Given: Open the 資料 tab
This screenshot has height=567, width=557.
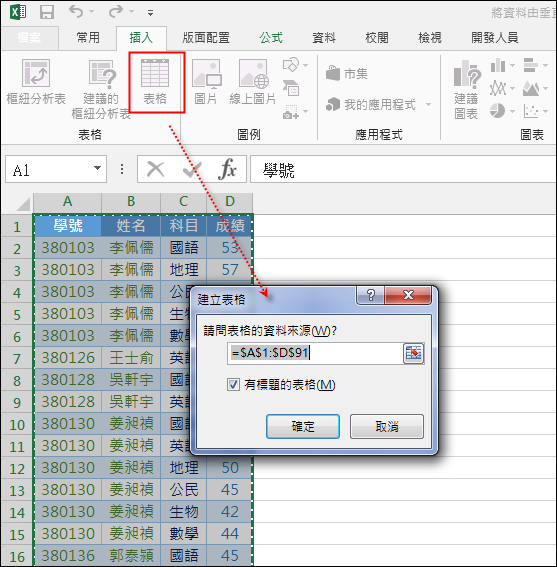Looking at the screenshot, I should point(324,38).
